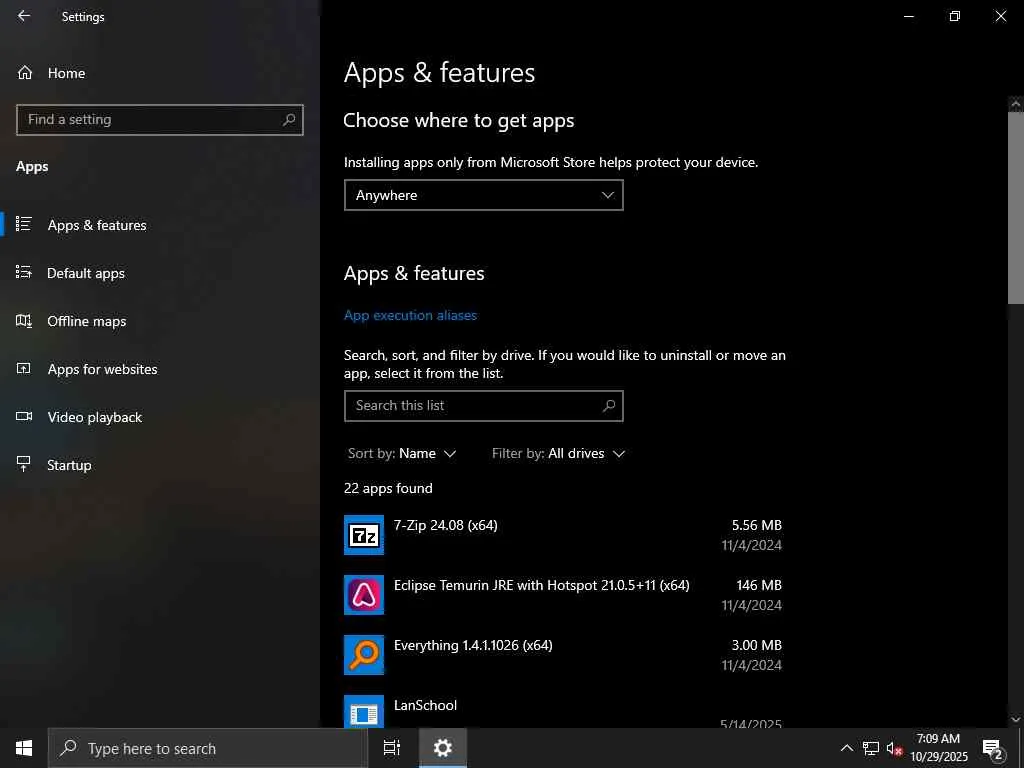
Task: Go back using the Settings back arrow
Action: (24, 16)
